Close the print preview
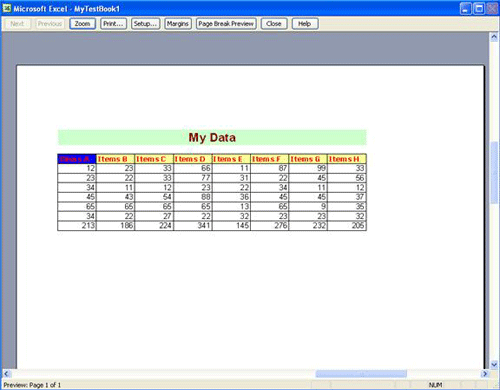This screenshot has height=390, width=500. (274, 24)
